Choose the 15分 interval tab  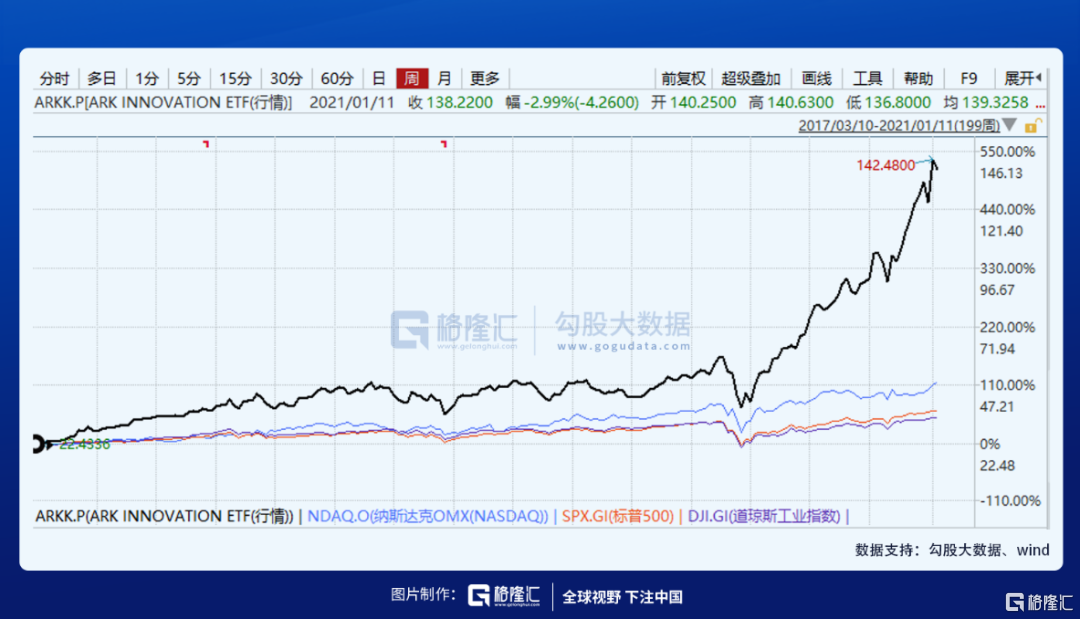tap(235, 78)
